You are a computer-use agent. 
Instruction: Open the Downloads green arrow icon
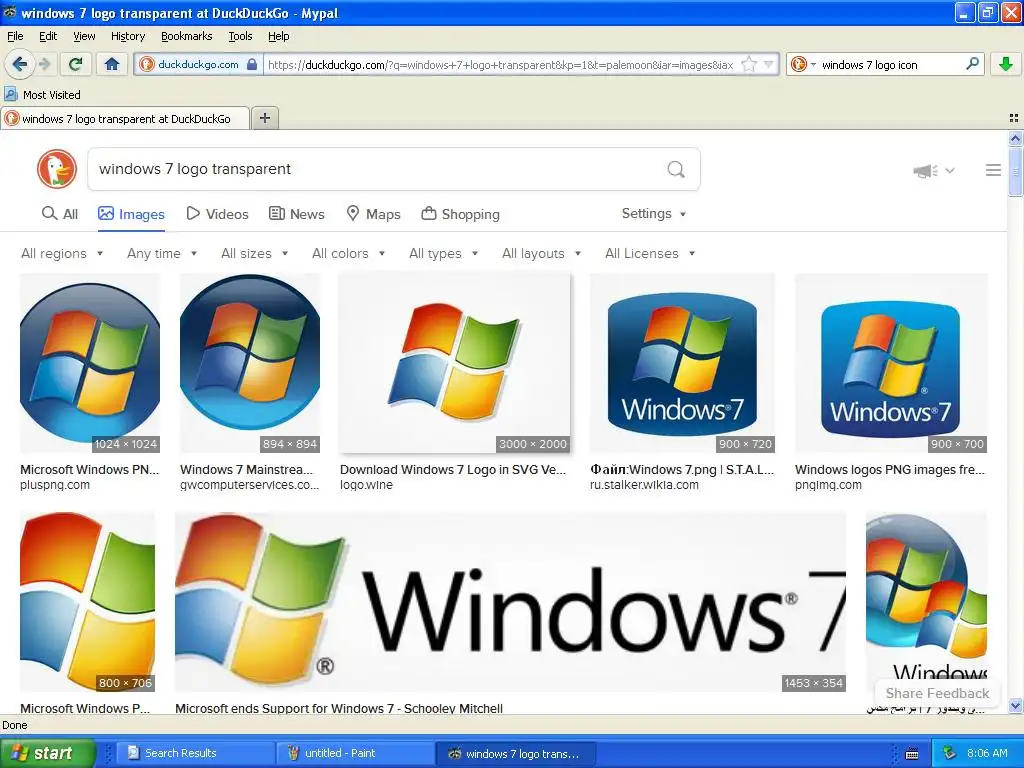[1006, 64]
